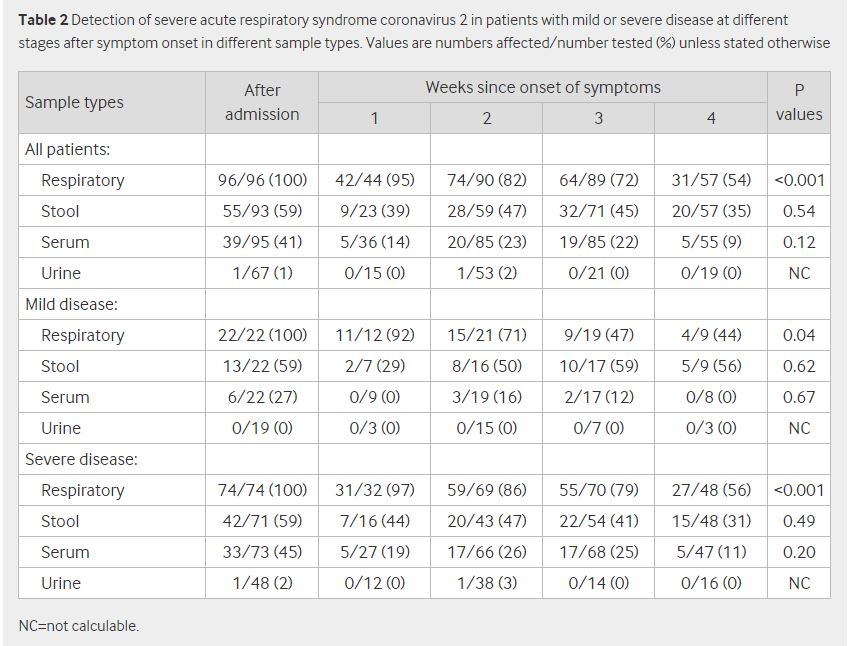Click the 0.04 P value cell
The width and height of the screenshot is (848, 646).
798,335
